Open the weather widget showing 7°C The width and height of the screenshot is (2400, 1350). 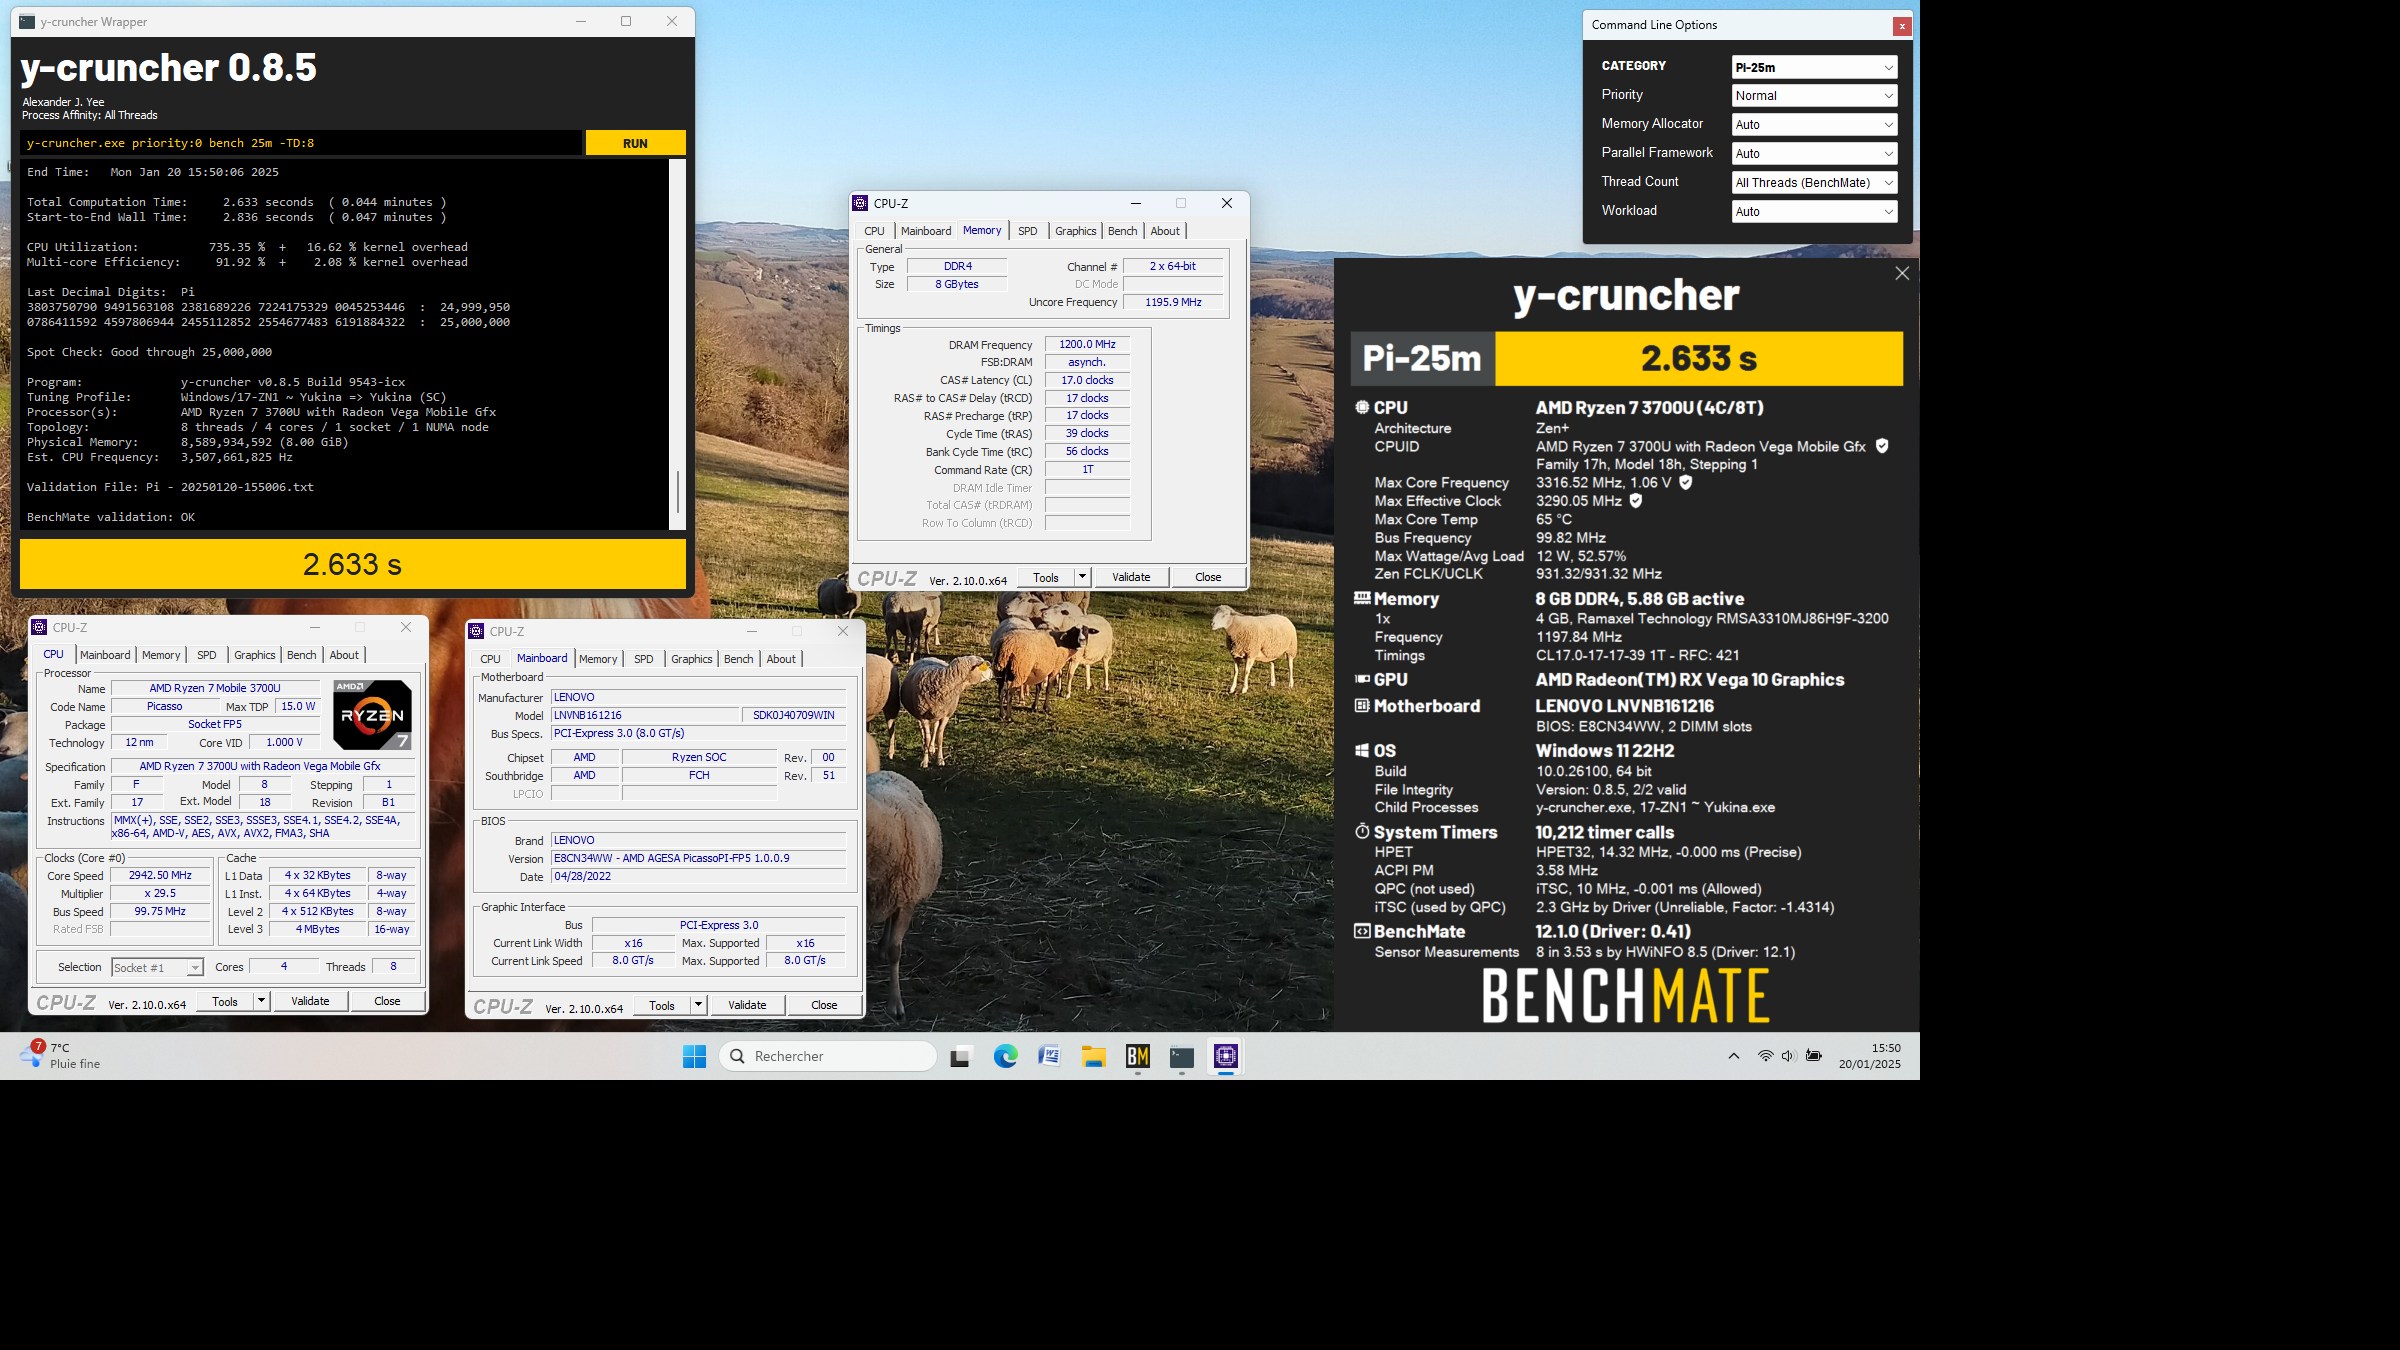click(61, 1056)
